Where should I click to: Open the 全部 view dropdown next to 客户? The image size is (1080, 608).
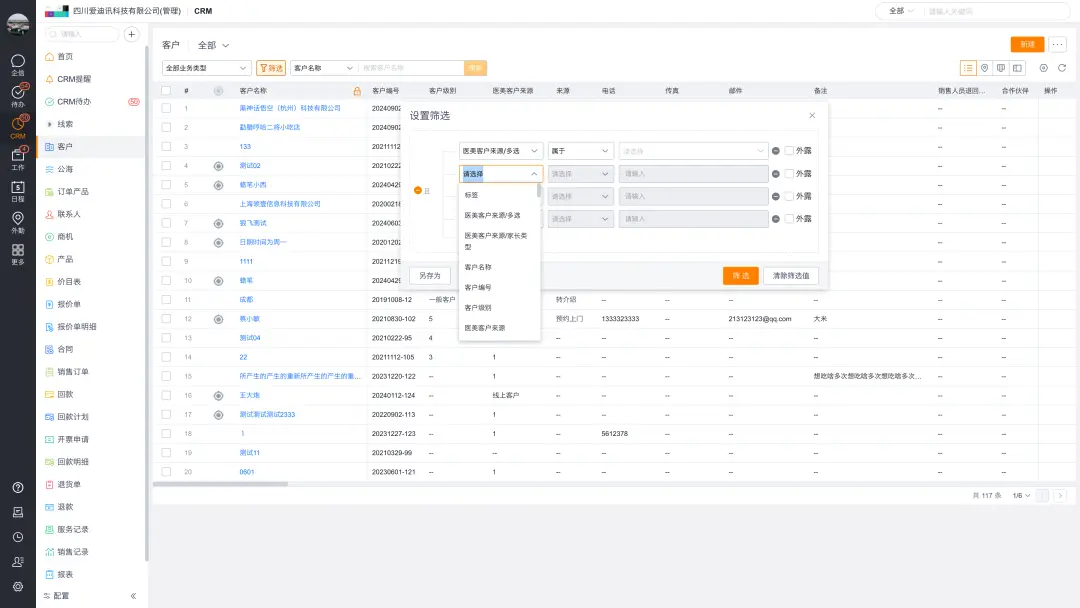pyautogui.click(x=213, y=45)
